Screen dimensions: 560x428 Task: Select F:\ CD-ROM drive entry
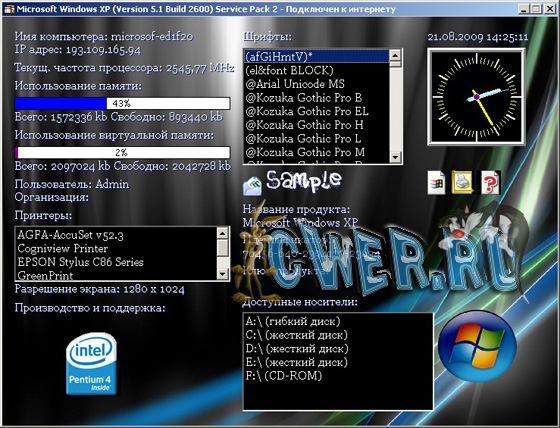coord(338,375)
